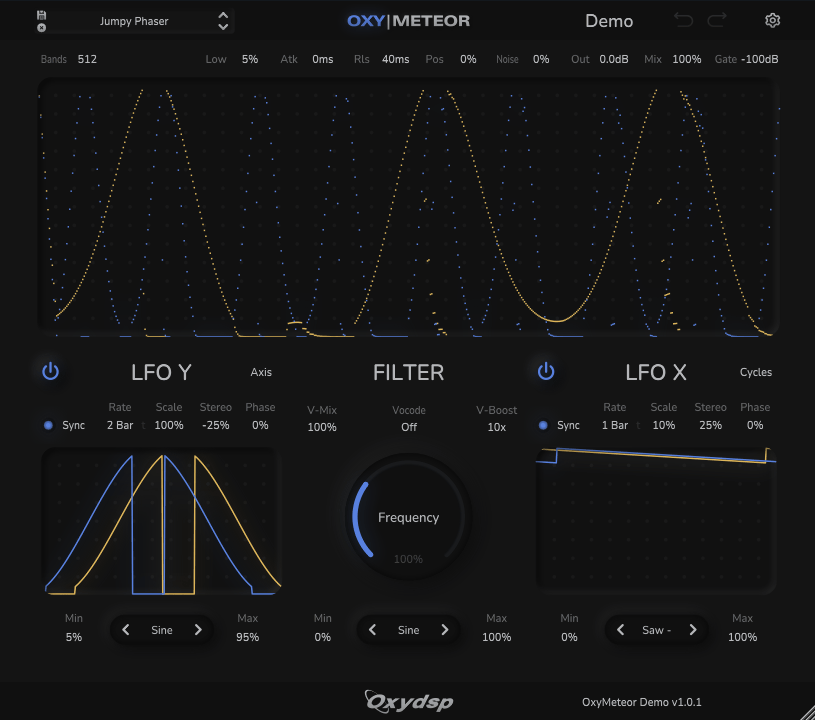Click LFO X Max value 100%
The width and height of the screenshot is (815, 720).
742,637
